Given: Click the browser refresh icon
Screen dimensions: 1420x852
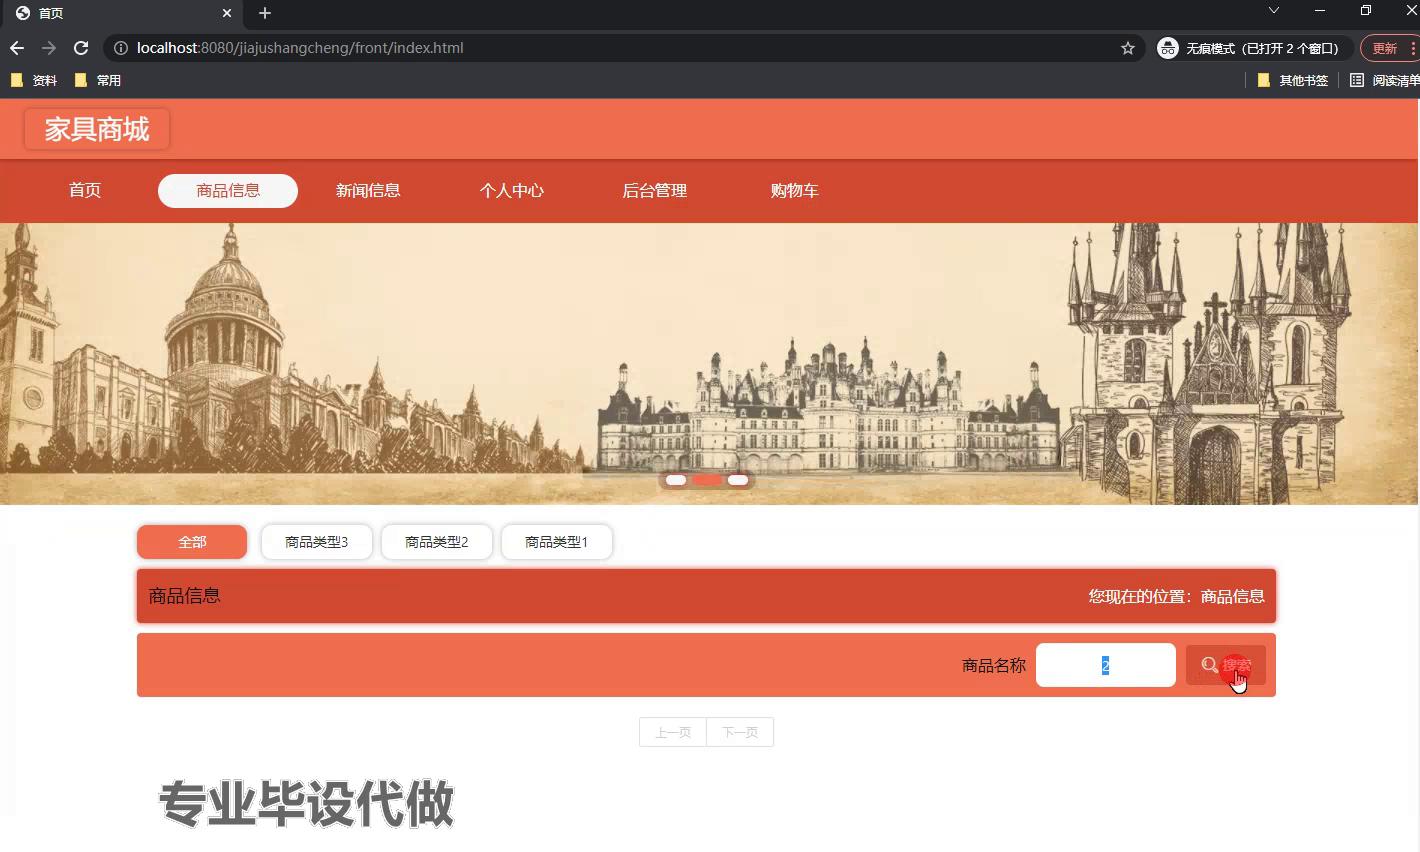Looking at the screenshot, I should point(81,47).
